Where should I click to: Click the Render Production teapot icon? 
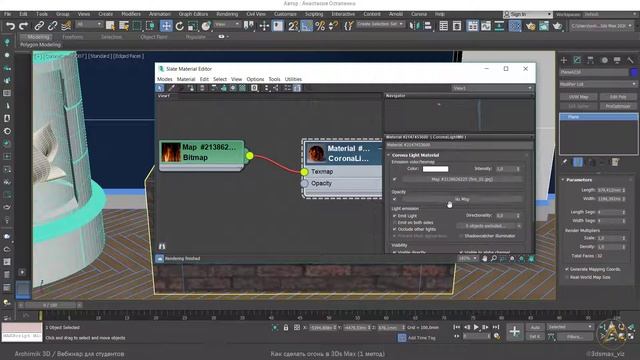557,26
